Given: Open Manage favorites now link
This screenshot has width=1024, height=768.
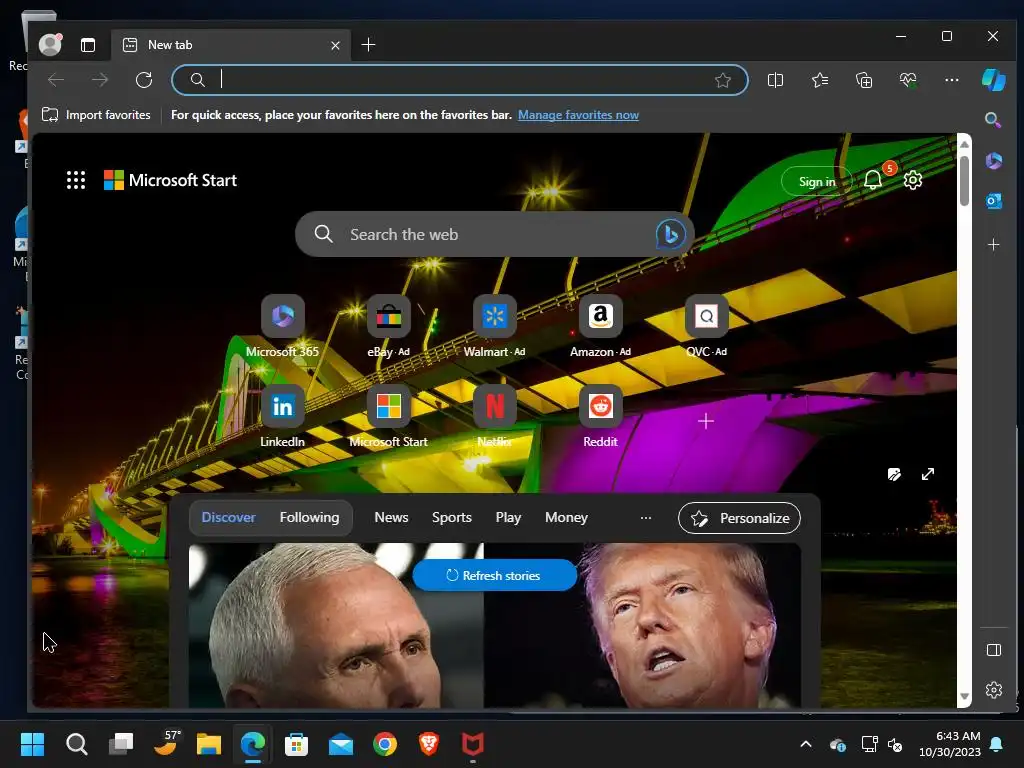Looking at the screenshot, I should [x=578, y=115].
